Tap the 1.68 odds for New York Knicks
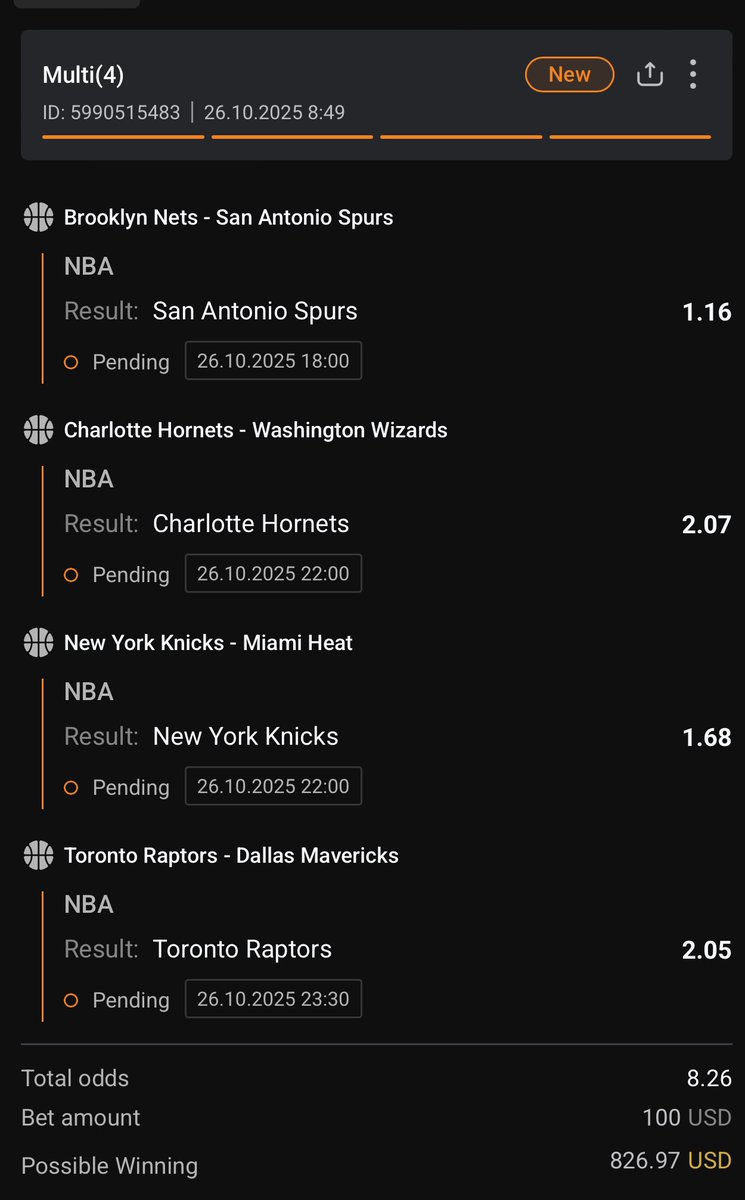This screenshot has width=745, height=1200. pos(706,737)
